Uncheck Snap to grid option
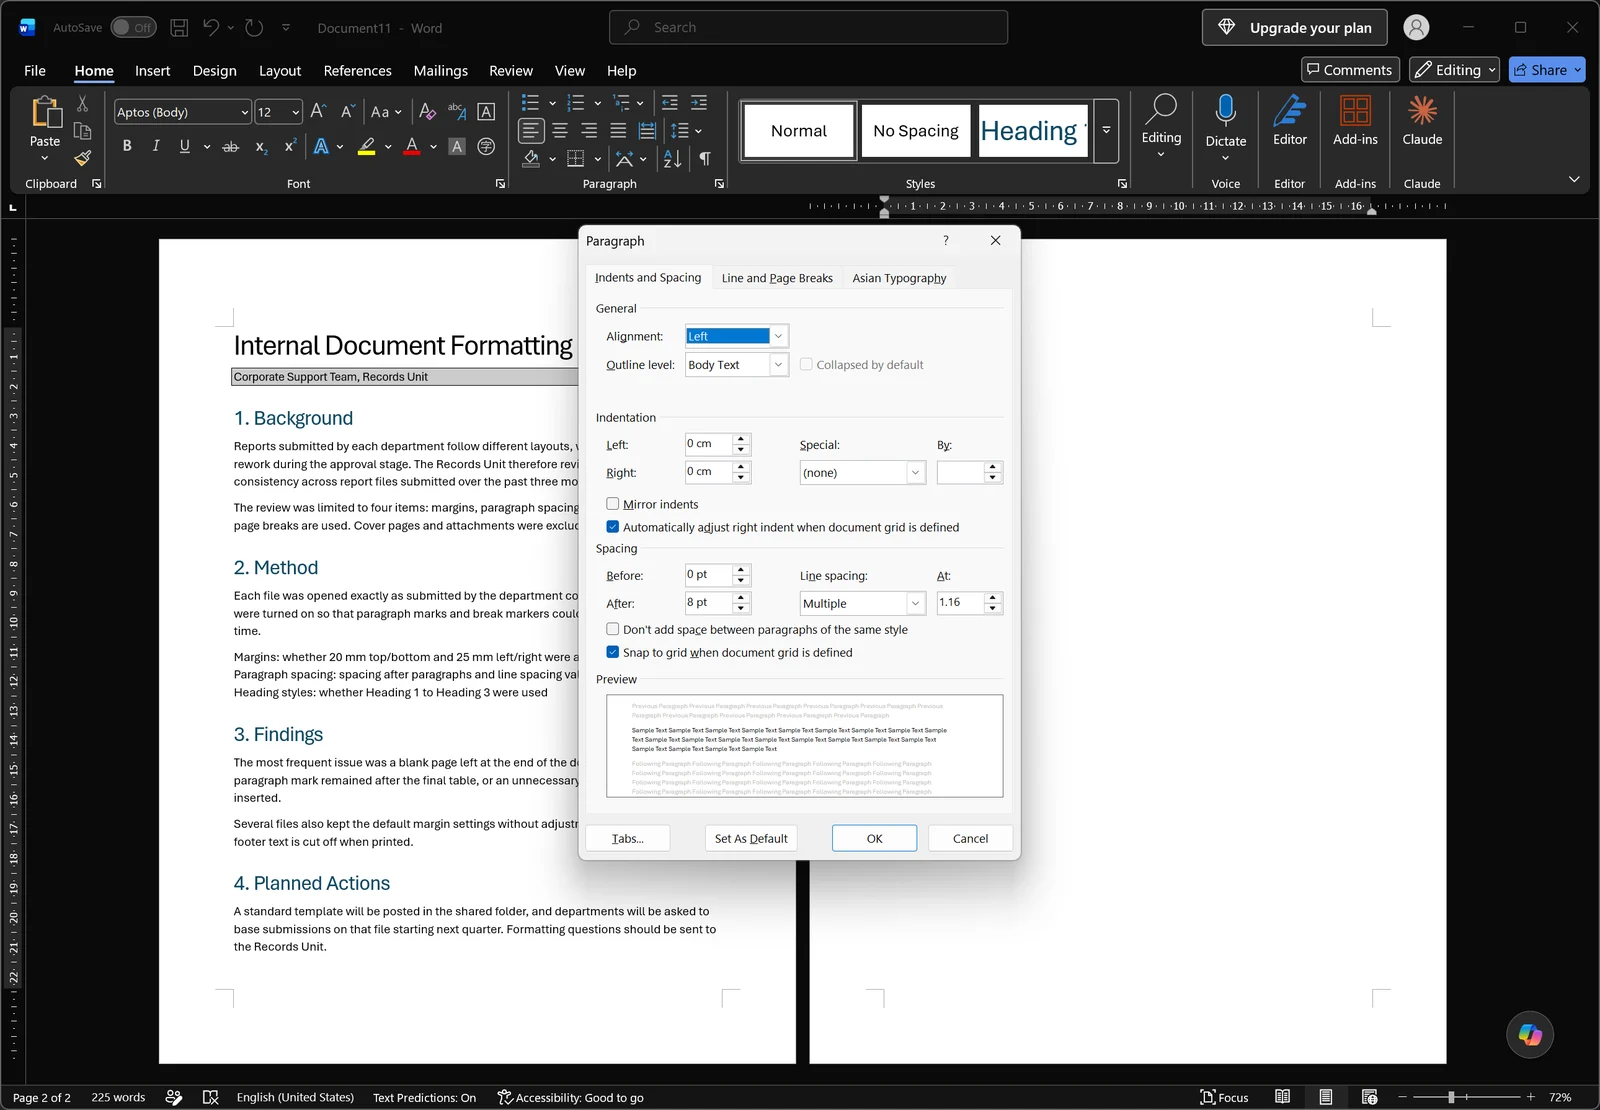Screen dimensions: 1600x1110 (x=613, y=652)
